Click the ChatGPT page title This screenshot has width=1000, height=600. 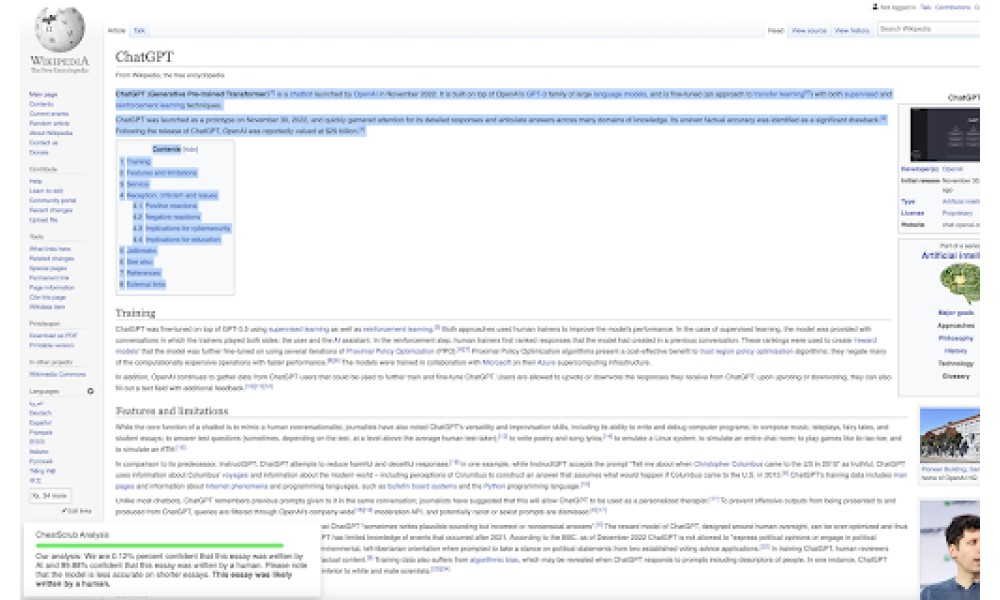click(x=144, y=56)
